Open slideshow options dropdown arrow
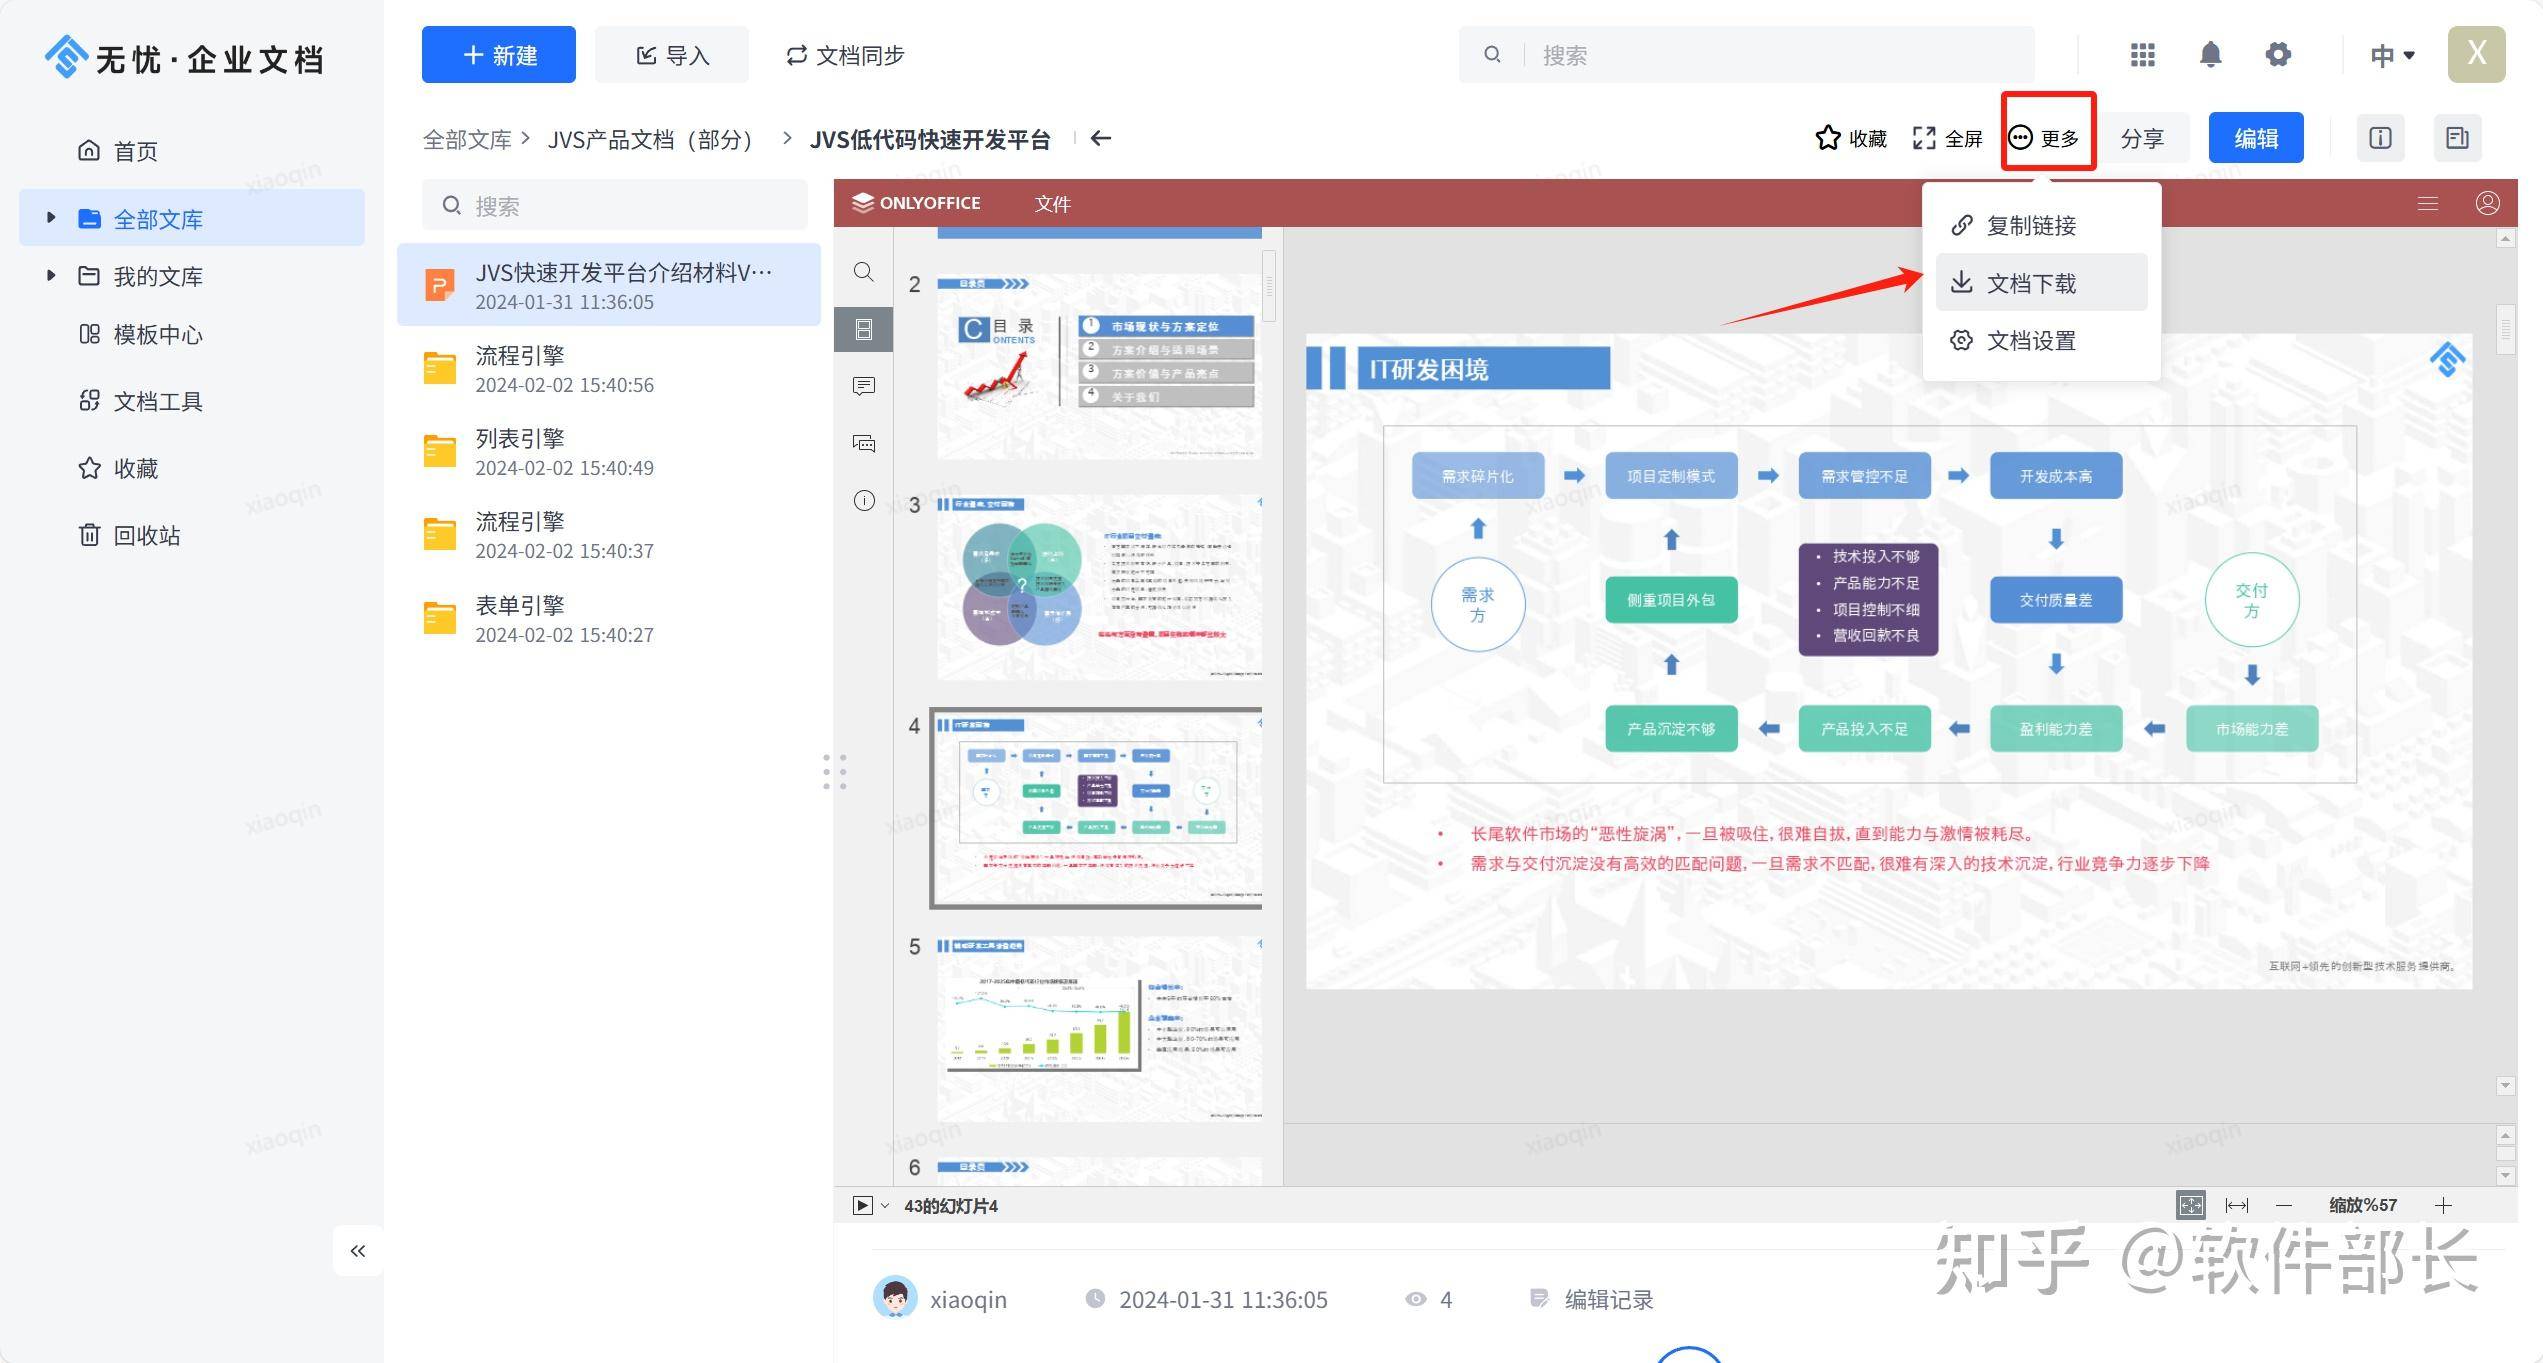The height and width of the screenshot is (1363, 2543). pos(884,1206)
